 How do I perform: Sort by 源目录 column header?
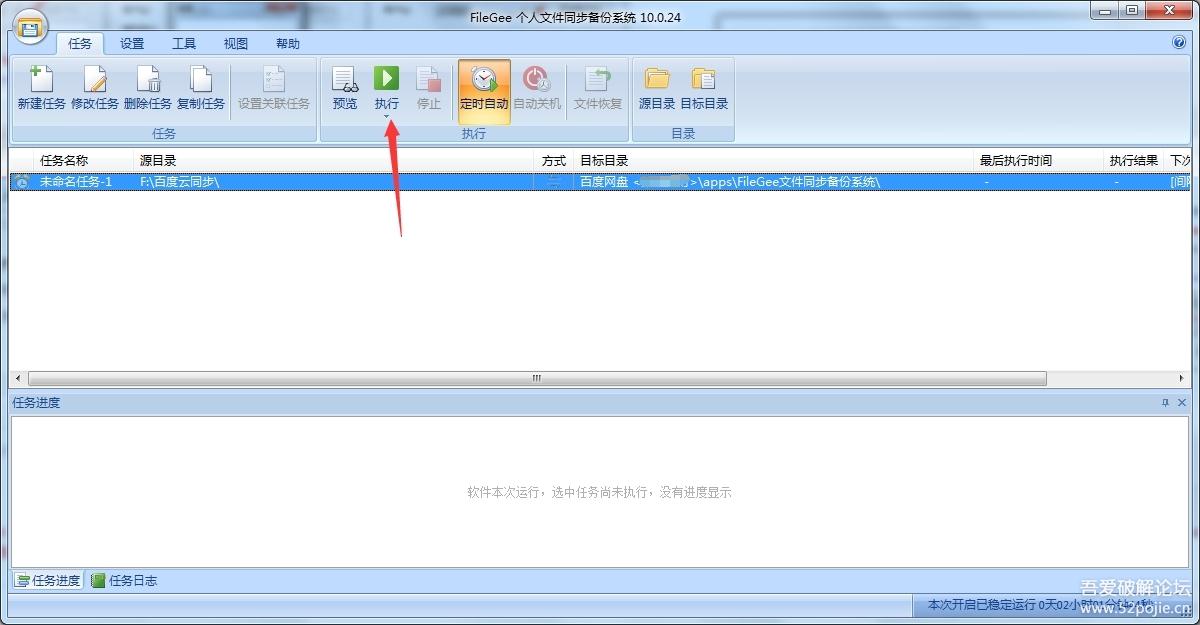click(x=335, y=161)
